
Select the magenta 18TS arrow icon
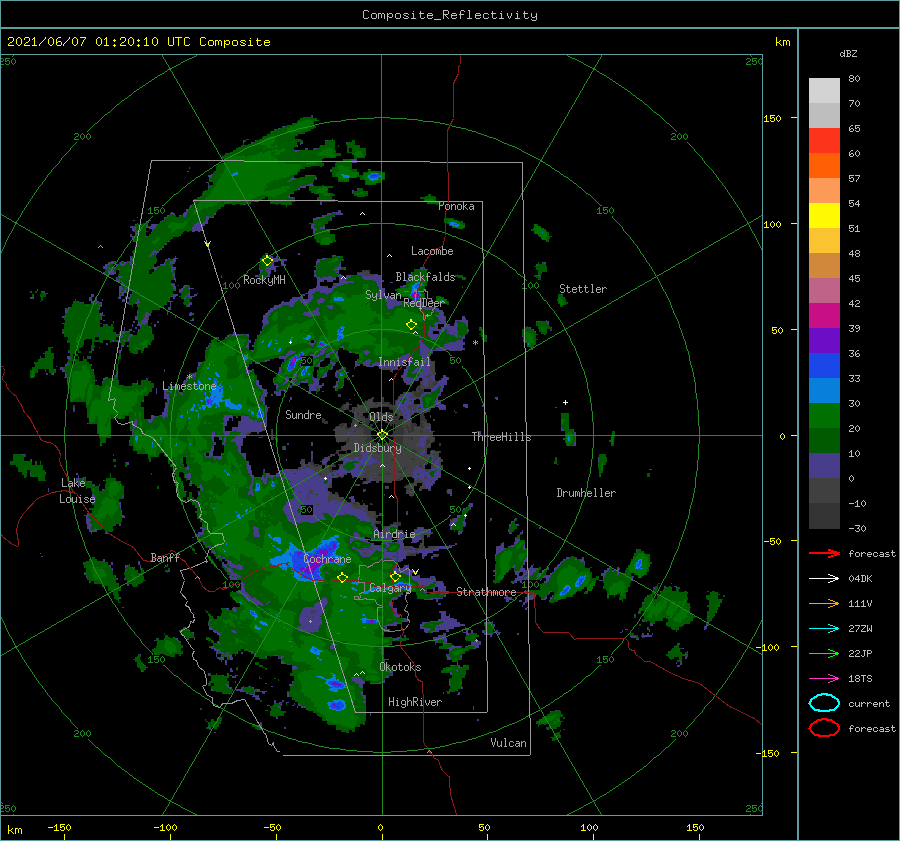(x=824, y=679)
